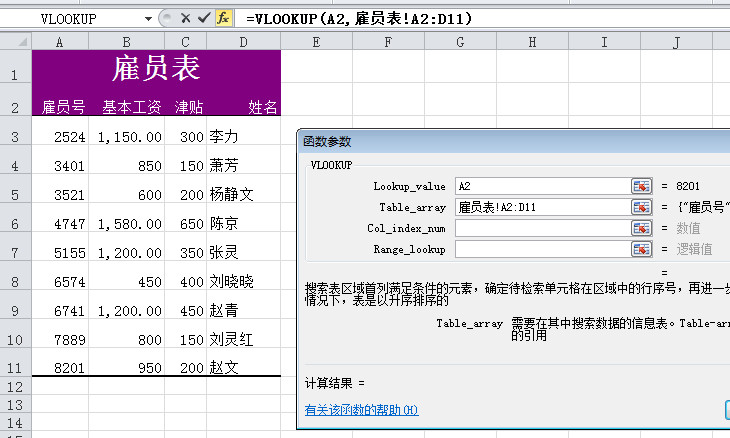This screenshot has width=730, height=438.
Task: Click the Range_lookup input field
Action: coord(541,249)
